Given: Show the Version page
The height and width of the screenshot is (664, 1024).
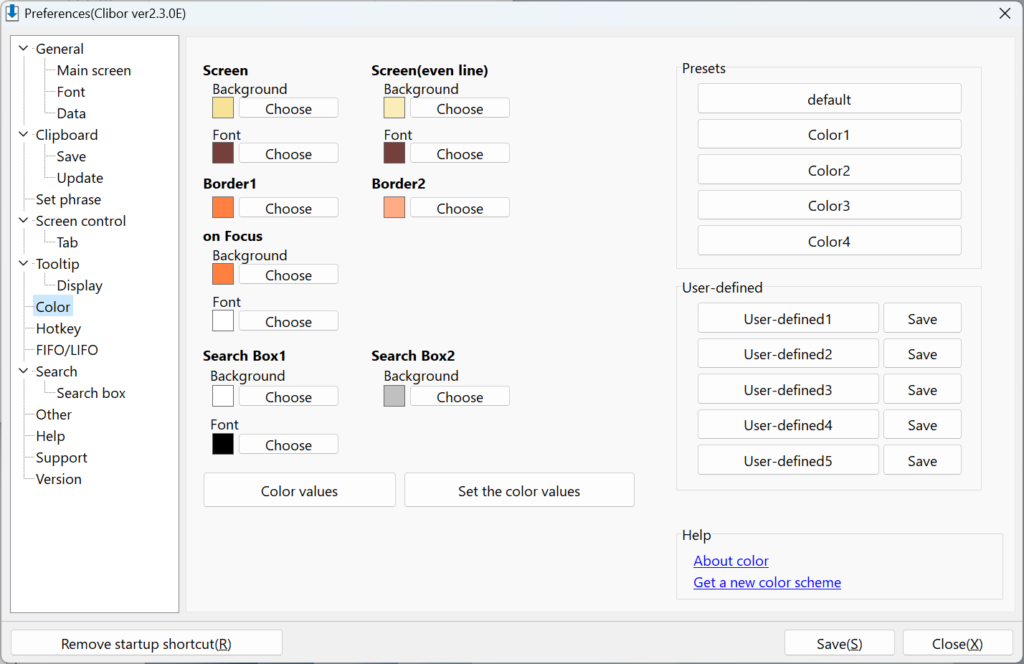Looking at the screenshot, I should [59, 479].
